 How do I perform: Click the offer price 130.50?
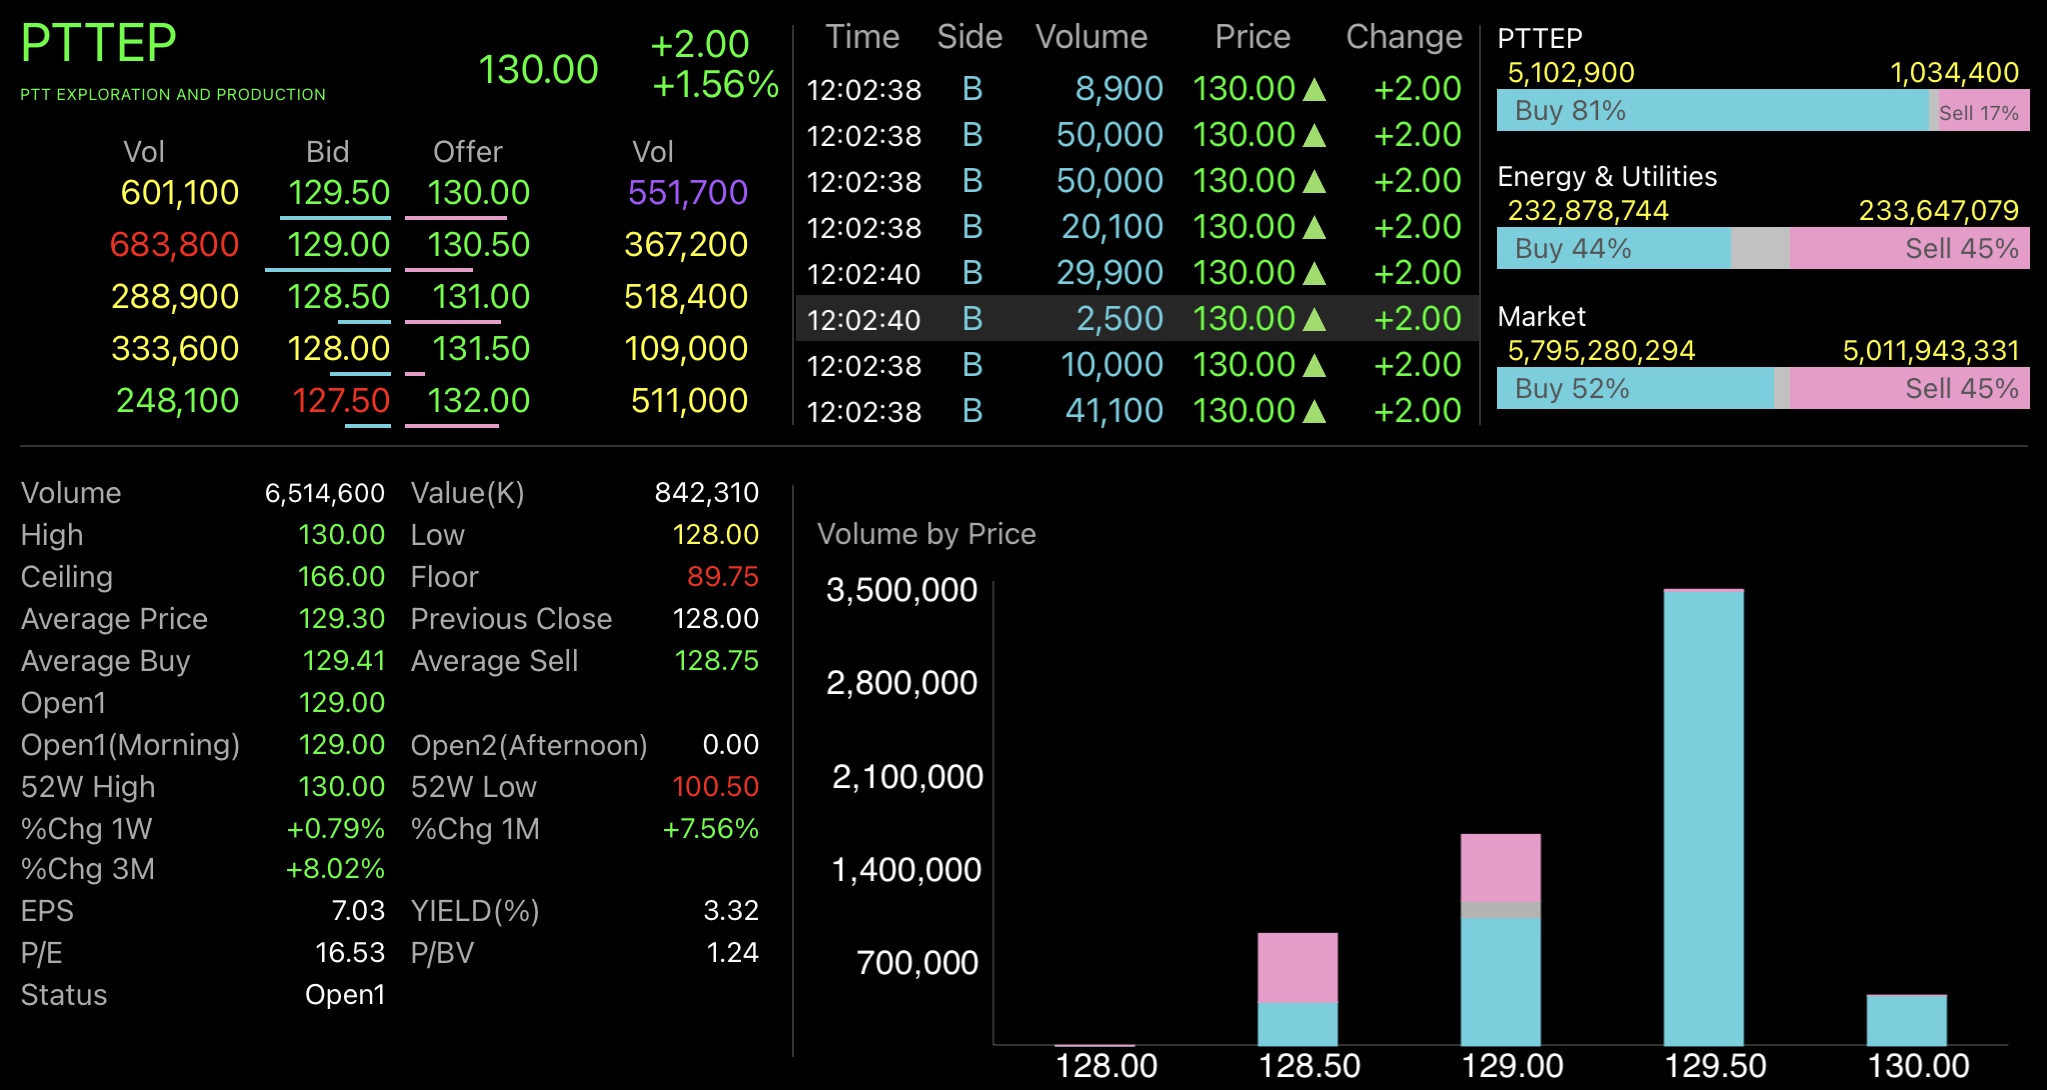pos(478,244)
